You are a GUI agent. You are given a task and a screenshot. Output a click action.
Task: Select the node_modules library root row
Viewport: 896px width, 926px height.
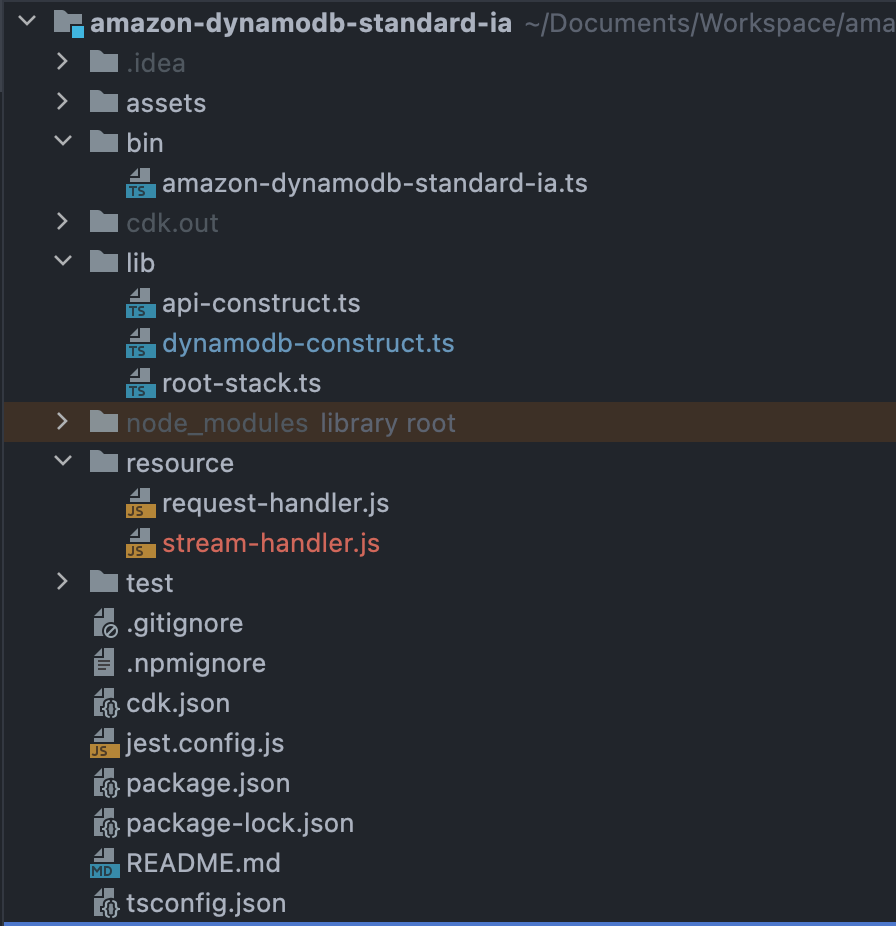click(x=449, y=422)
